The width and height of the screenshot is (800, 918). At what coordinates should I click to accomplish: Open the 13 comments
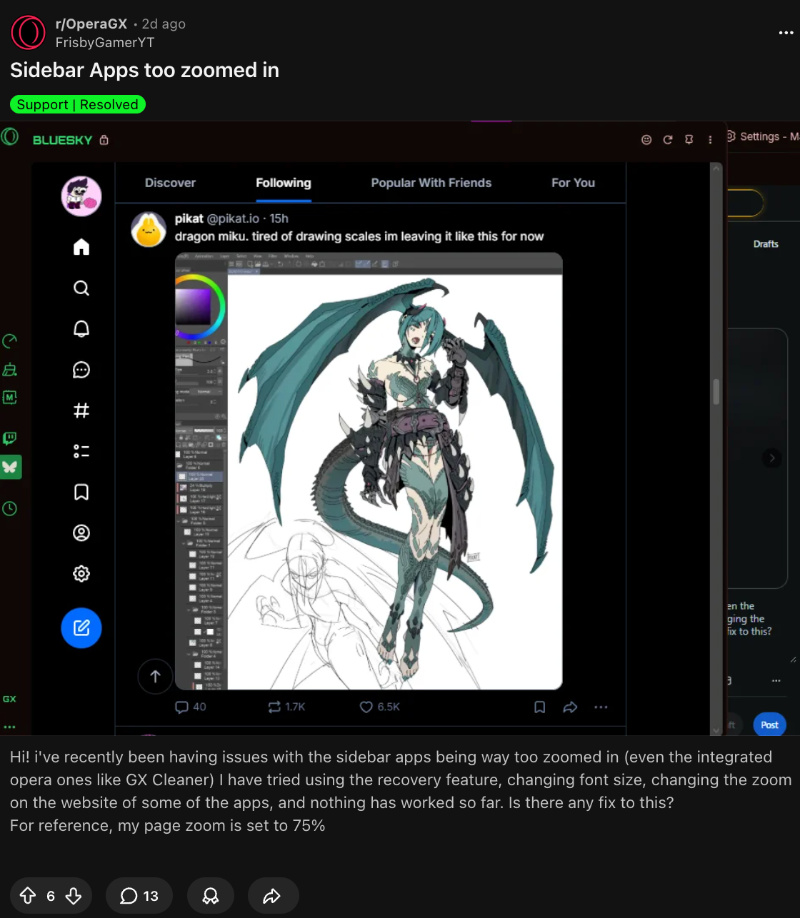[139, 896]
